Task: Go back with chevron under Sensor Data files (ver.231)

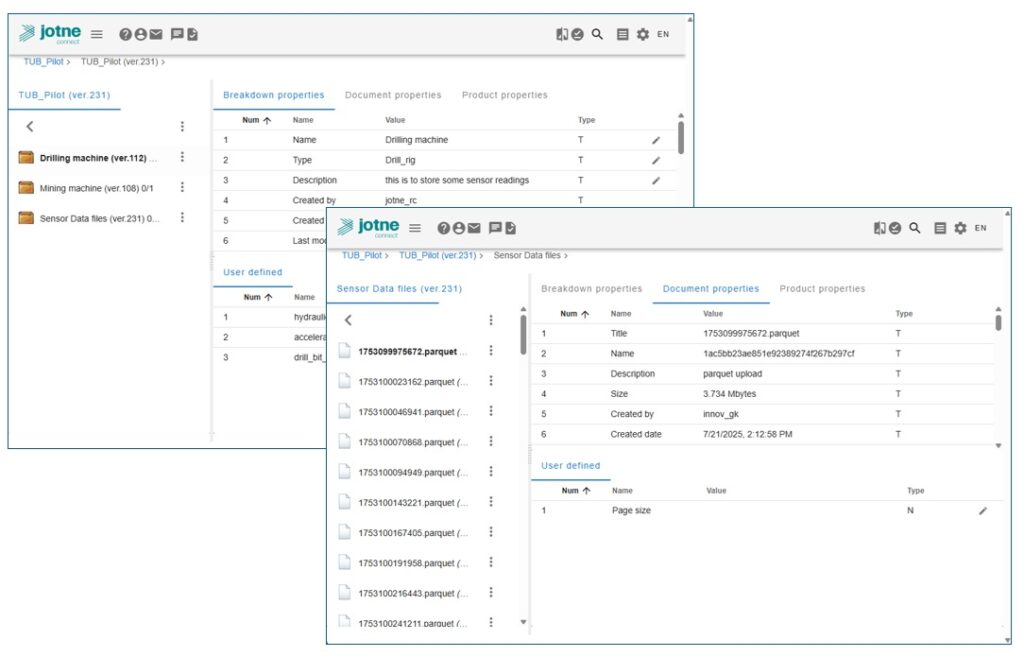Action: click(348, 321)
